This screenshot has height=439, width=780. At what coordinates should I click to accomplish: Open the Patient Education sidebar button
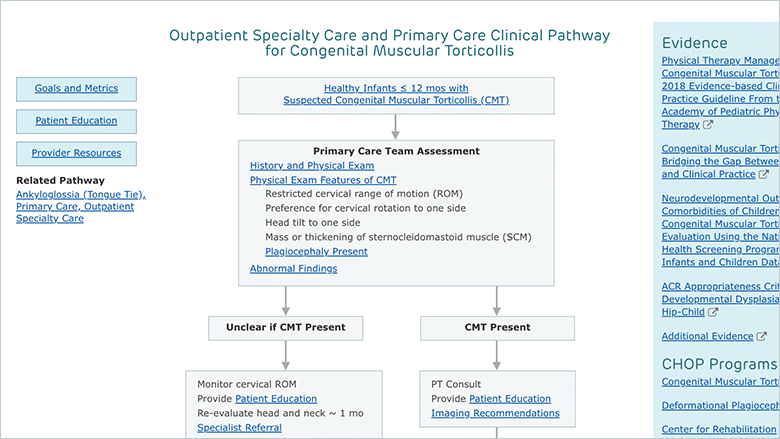[76, 121]
